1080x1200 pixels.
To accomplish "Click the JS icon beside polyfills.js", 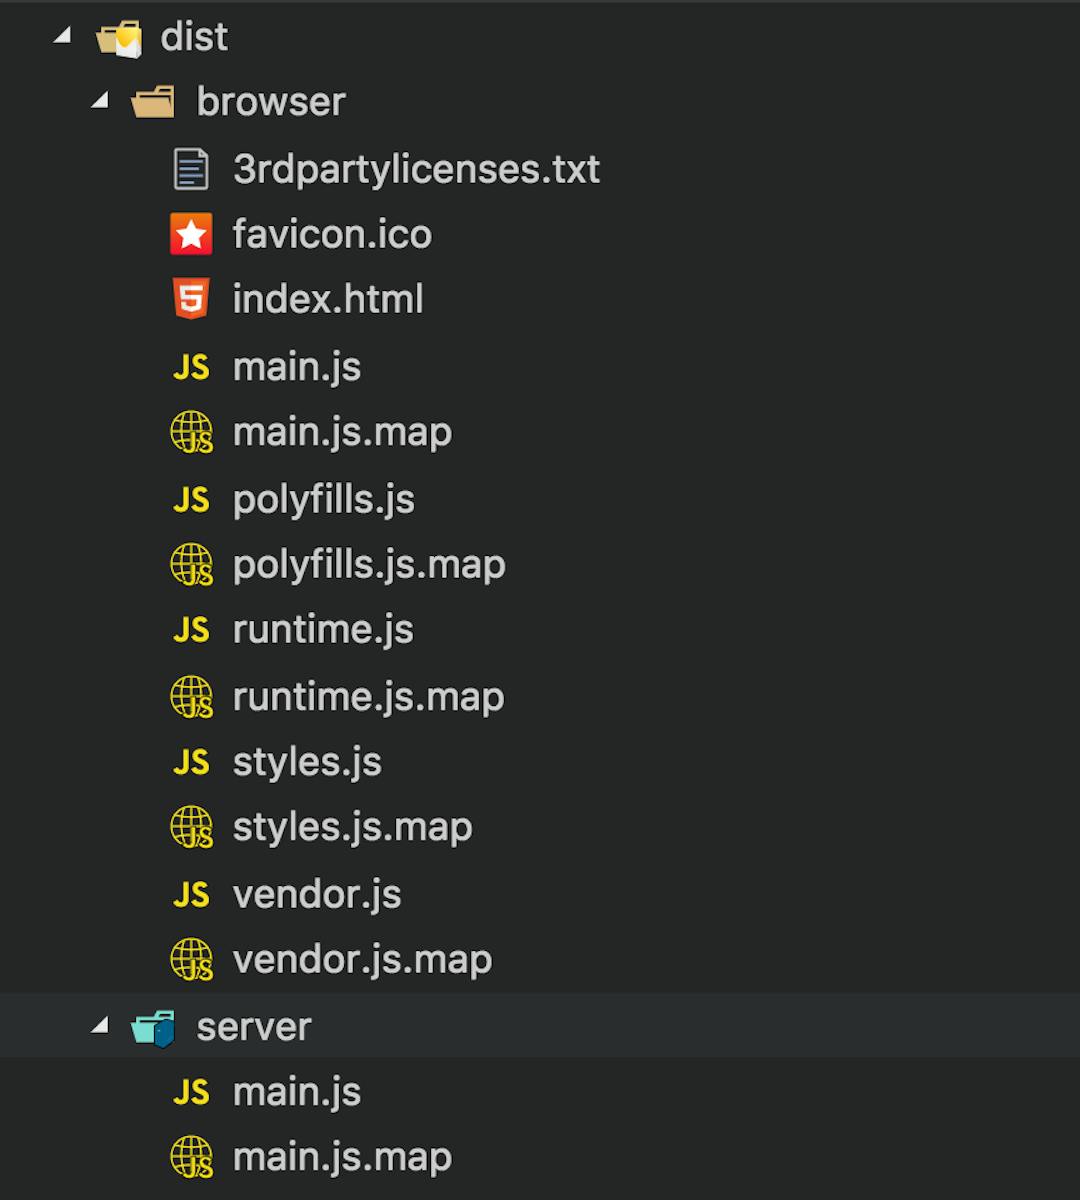I will (x=192, y=499).
